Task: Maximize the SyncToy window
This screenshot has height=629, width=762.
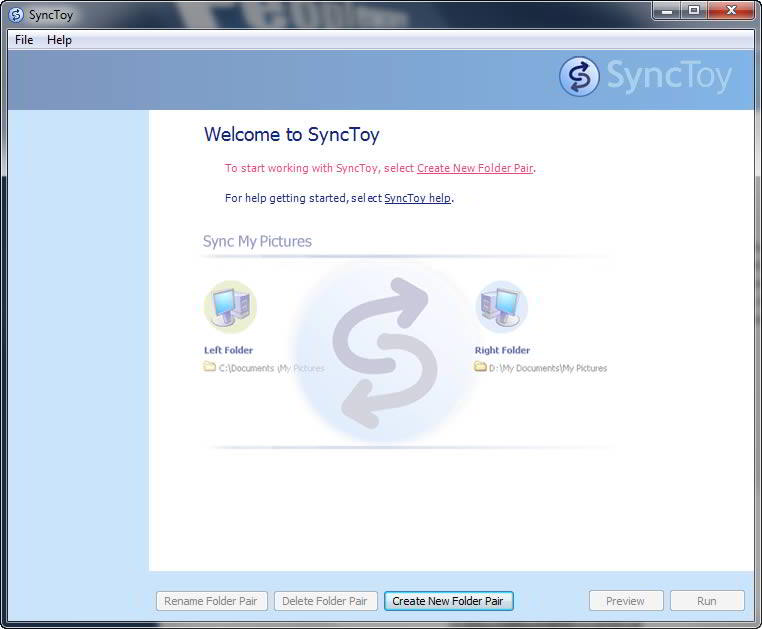Action: [694, 11]
